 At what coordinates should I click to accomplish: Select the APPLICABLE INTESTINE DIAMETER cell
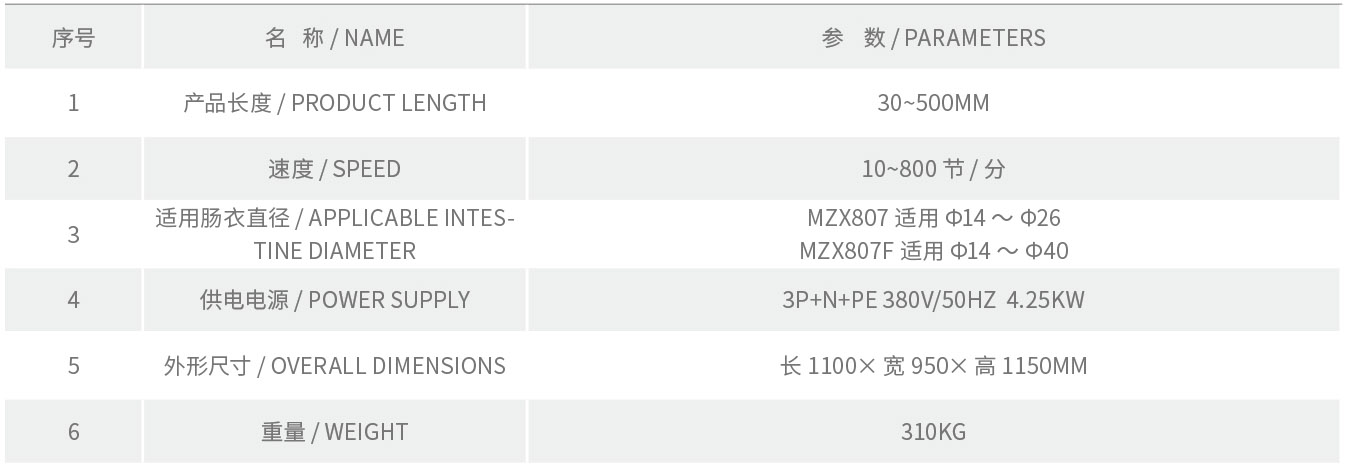pyautogui.click(x=335, y=234)
